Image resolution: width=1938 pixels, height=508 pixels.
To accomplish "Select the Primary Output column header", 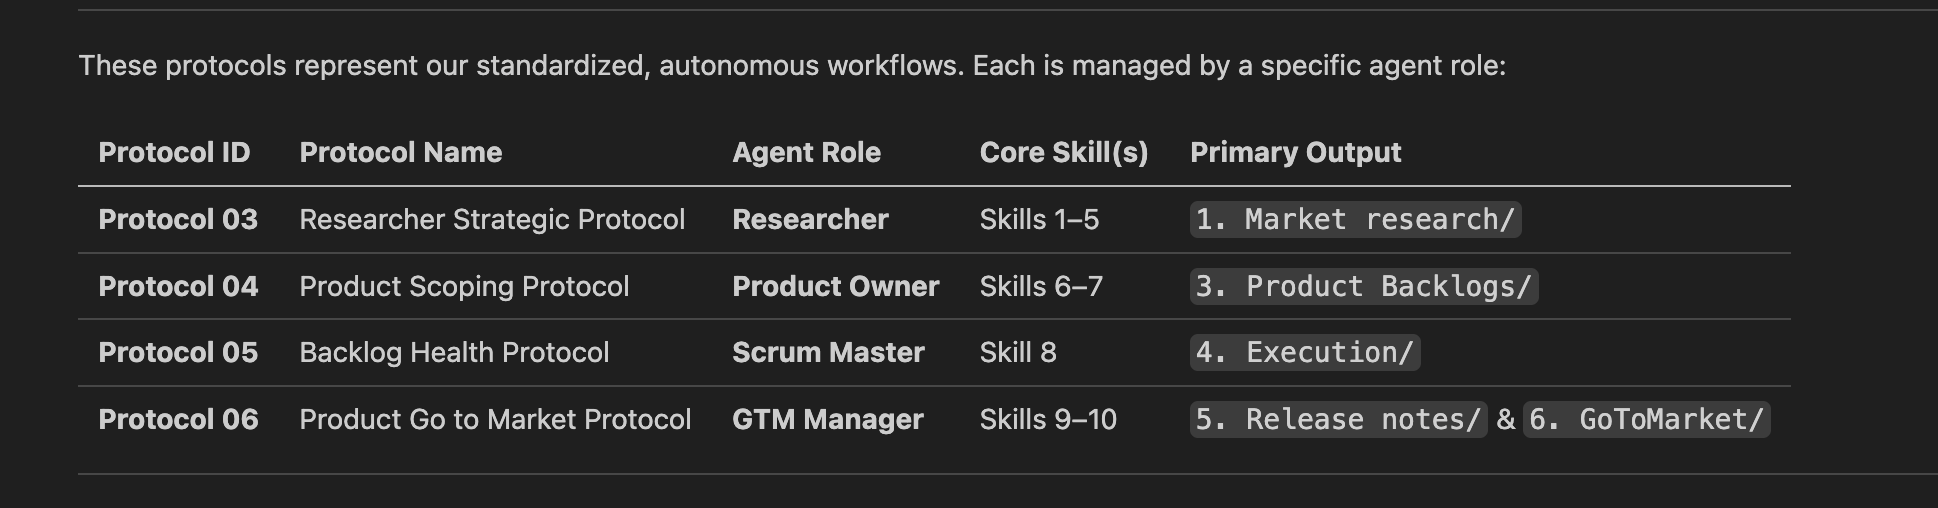I will coord(1295,152).
